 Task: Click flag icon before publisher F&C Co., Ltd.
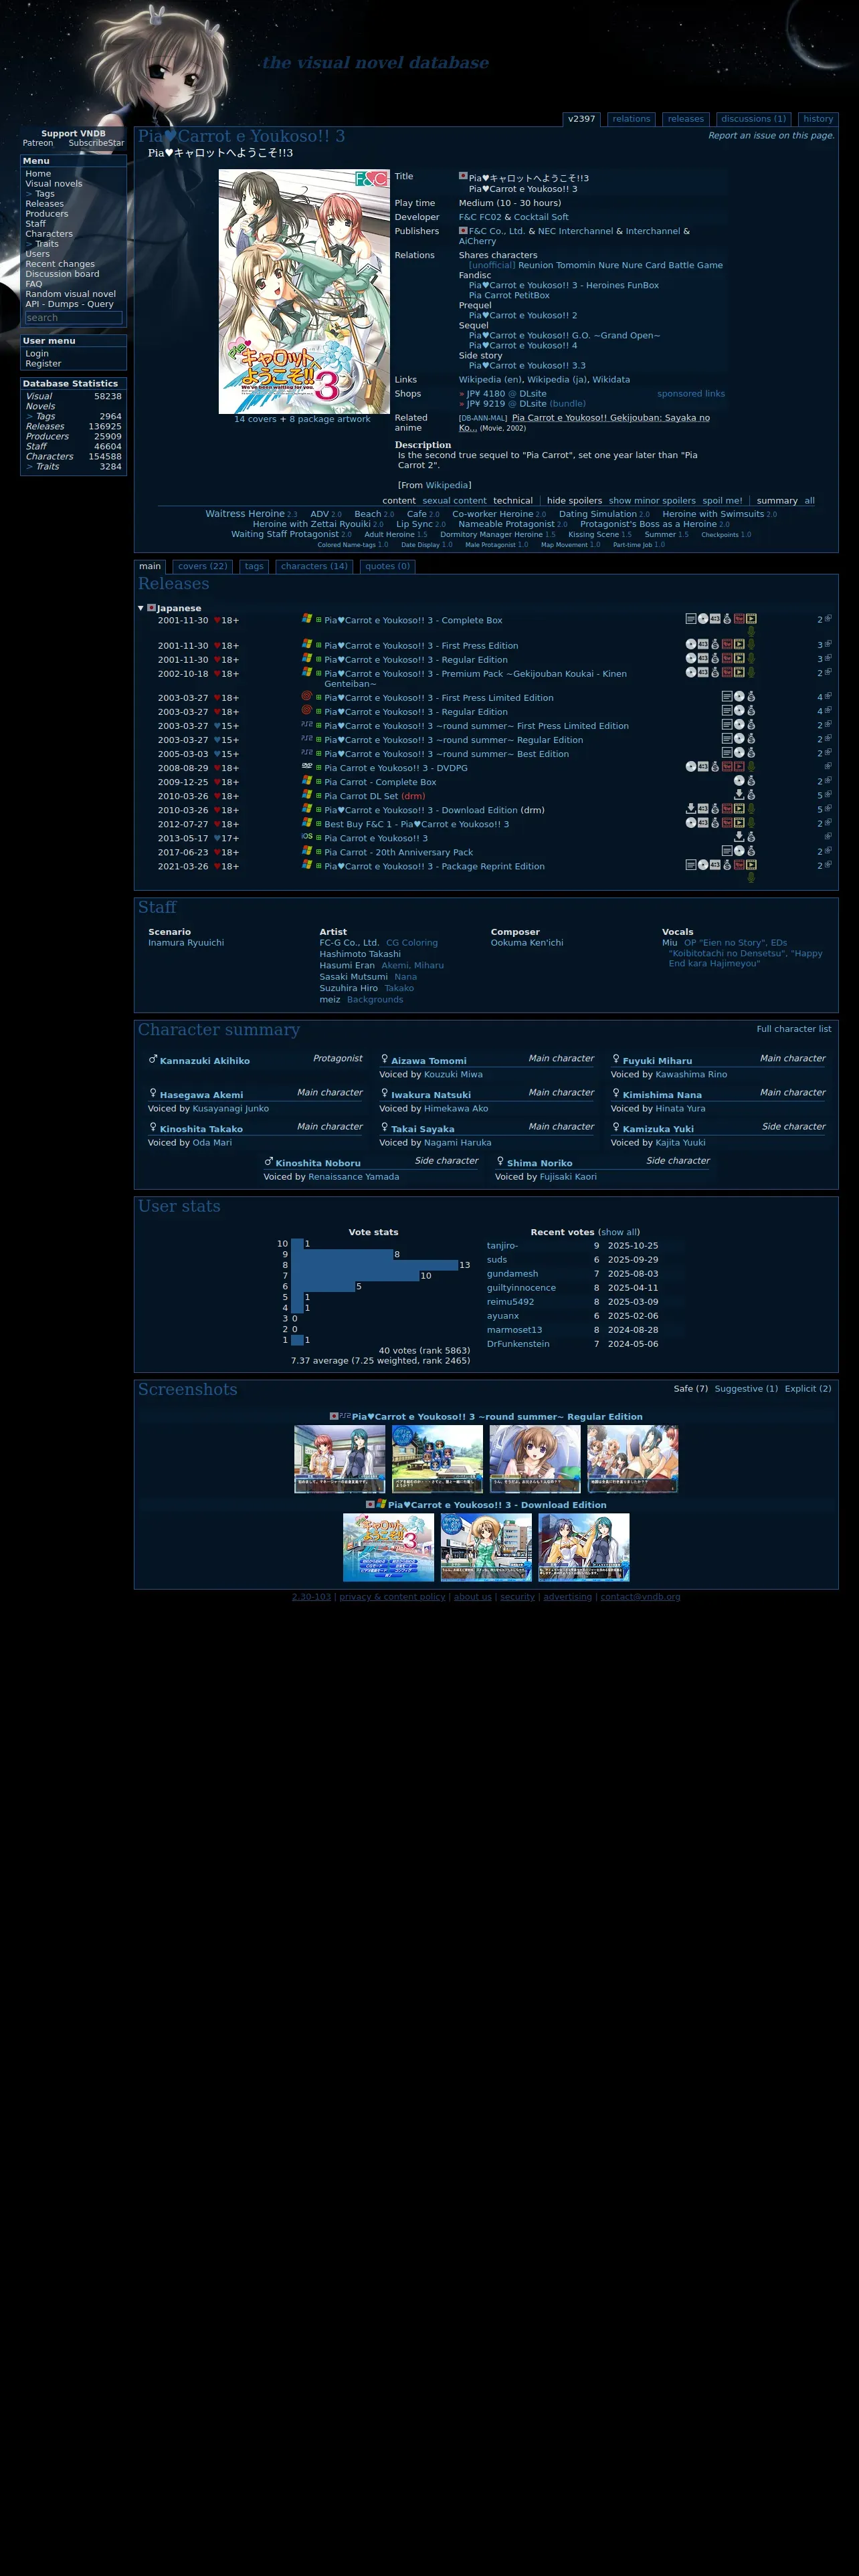click(x=463, y=230)
